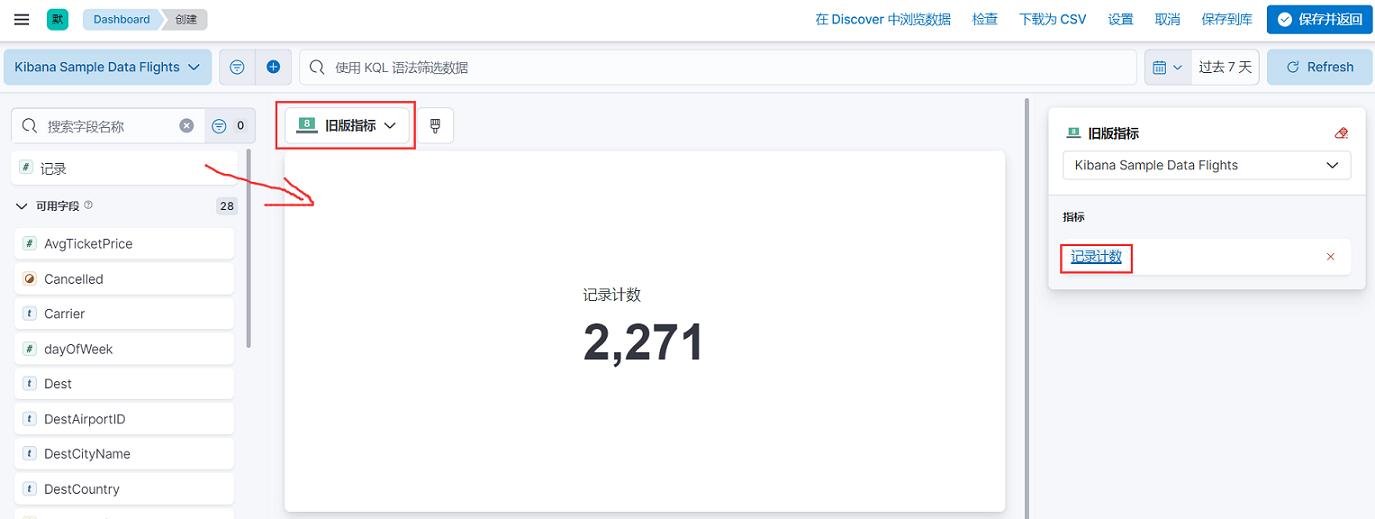Focus the KQL query input field
Viewport: 1375px width, 519px height.
pos(718,67)
